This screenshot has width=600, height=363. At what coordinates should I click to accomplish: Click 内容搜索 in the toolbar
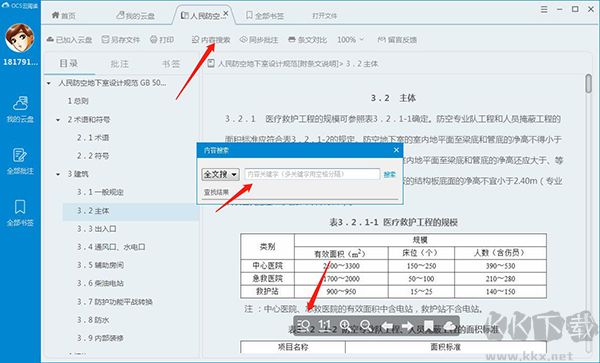click(x=211, y=39)
